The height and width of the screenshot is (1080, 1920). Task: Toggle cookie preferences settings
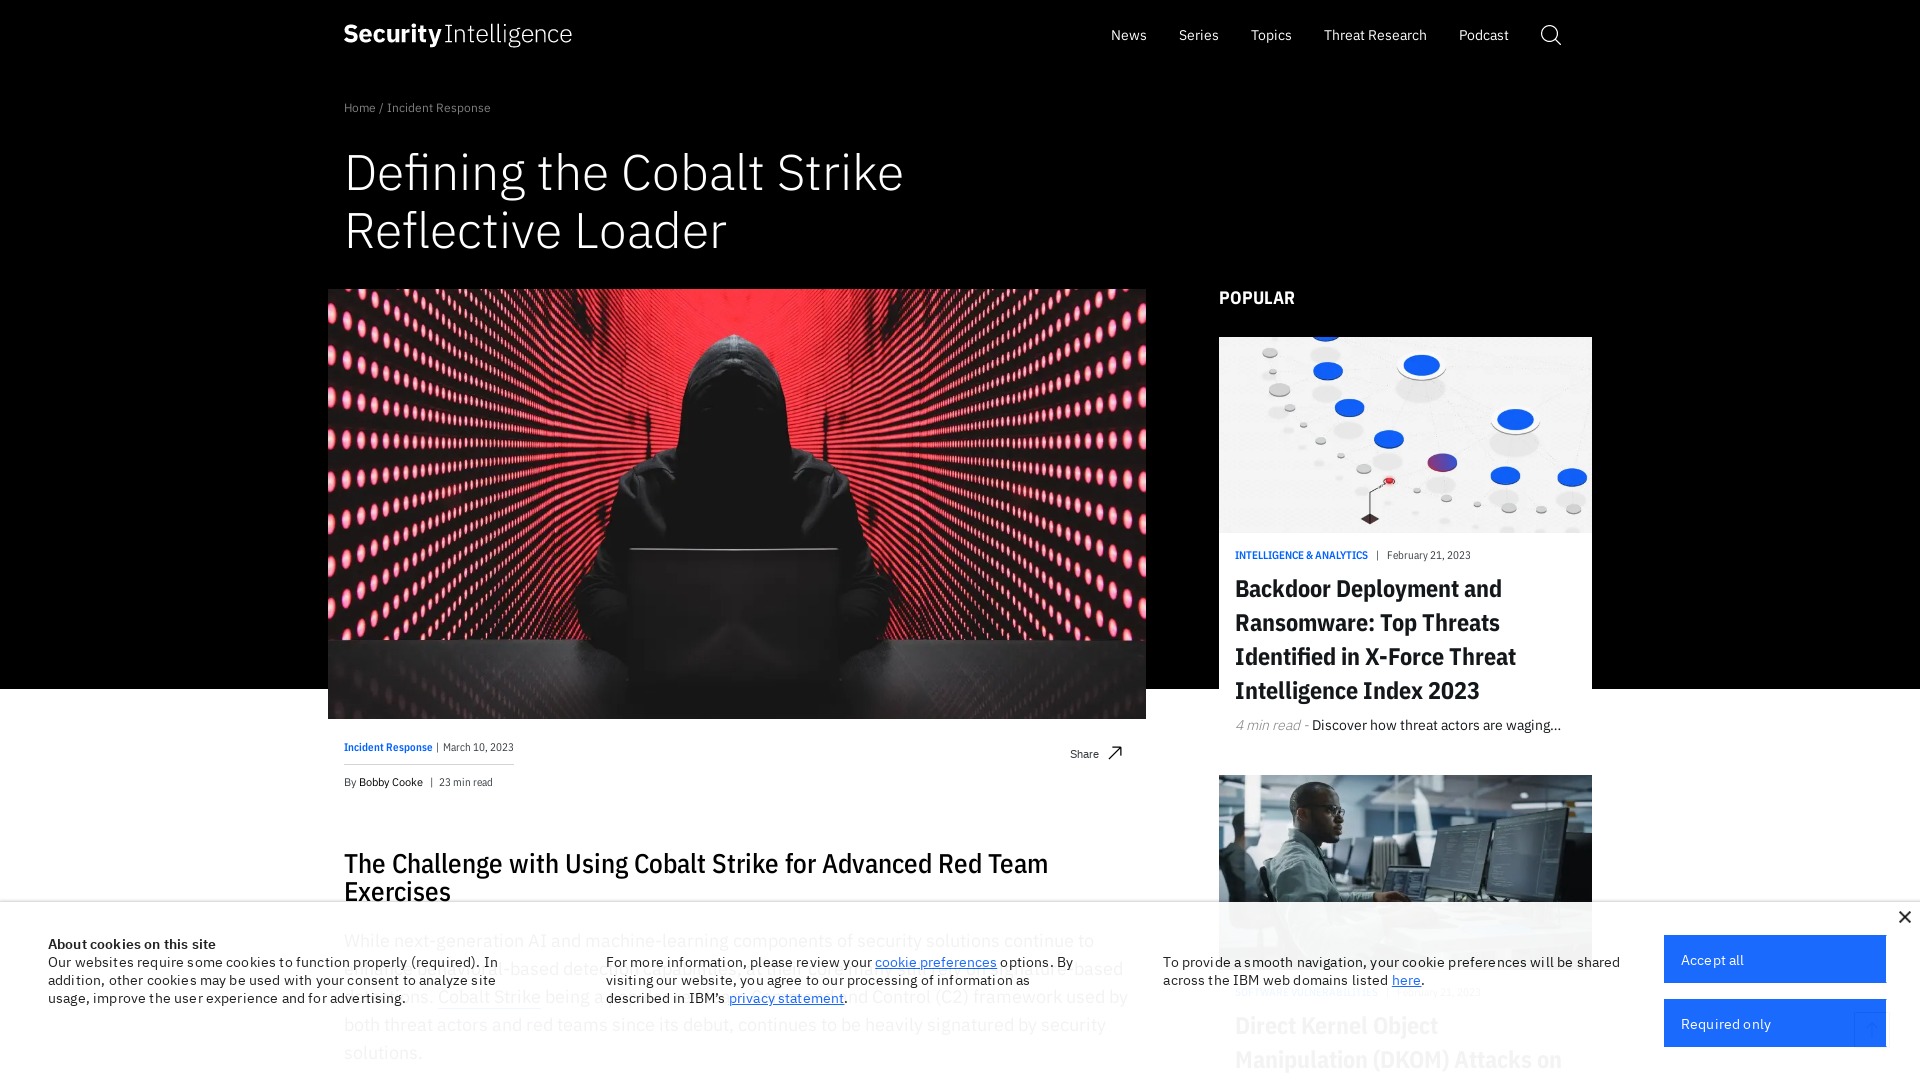935,961
